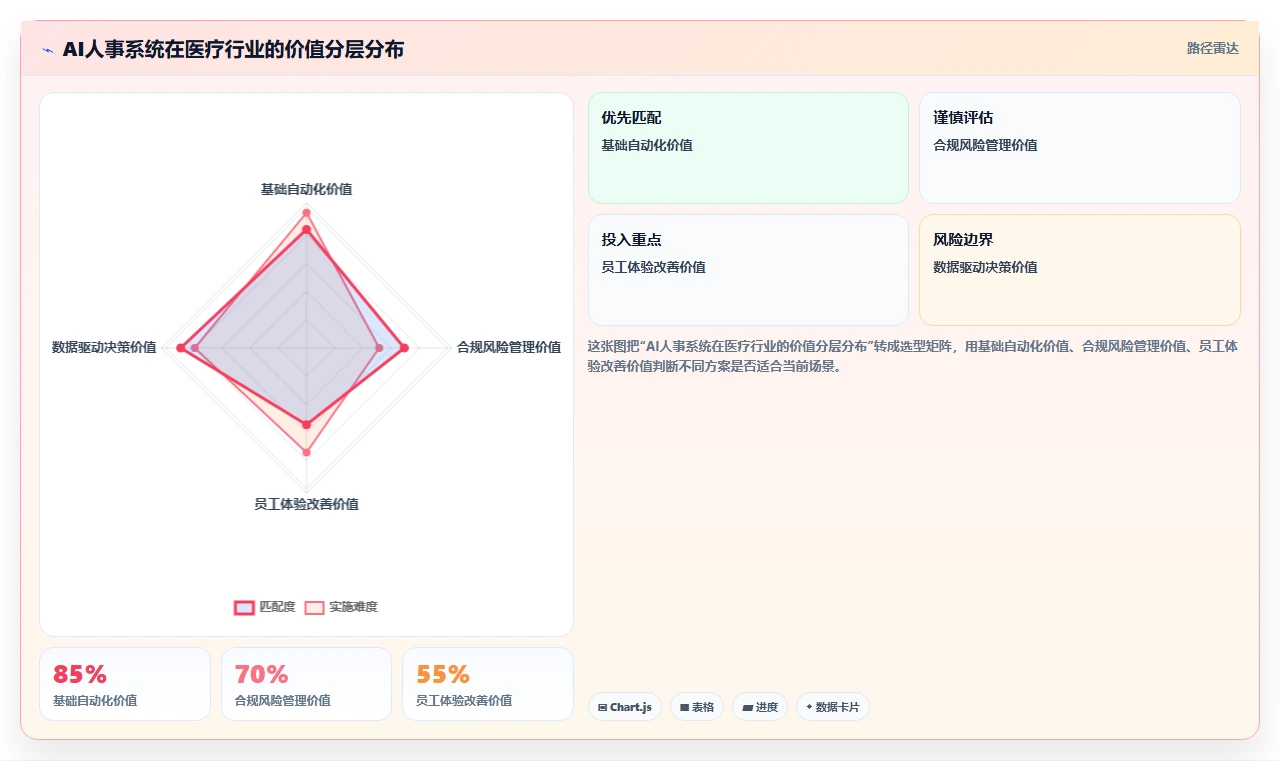Screen dimensions: 1280x761
Task: Open the 优先匹配 matrix card
Action: click(x=748, y=148)
